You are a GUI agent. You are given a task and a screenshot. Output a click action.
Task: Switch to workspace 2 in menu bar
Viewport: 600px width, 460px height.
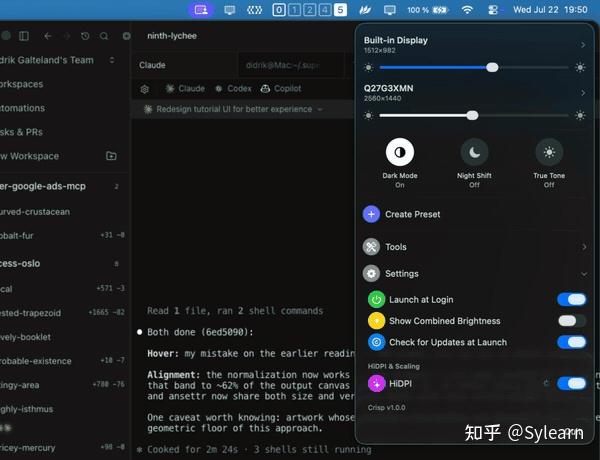pos(310,10)
